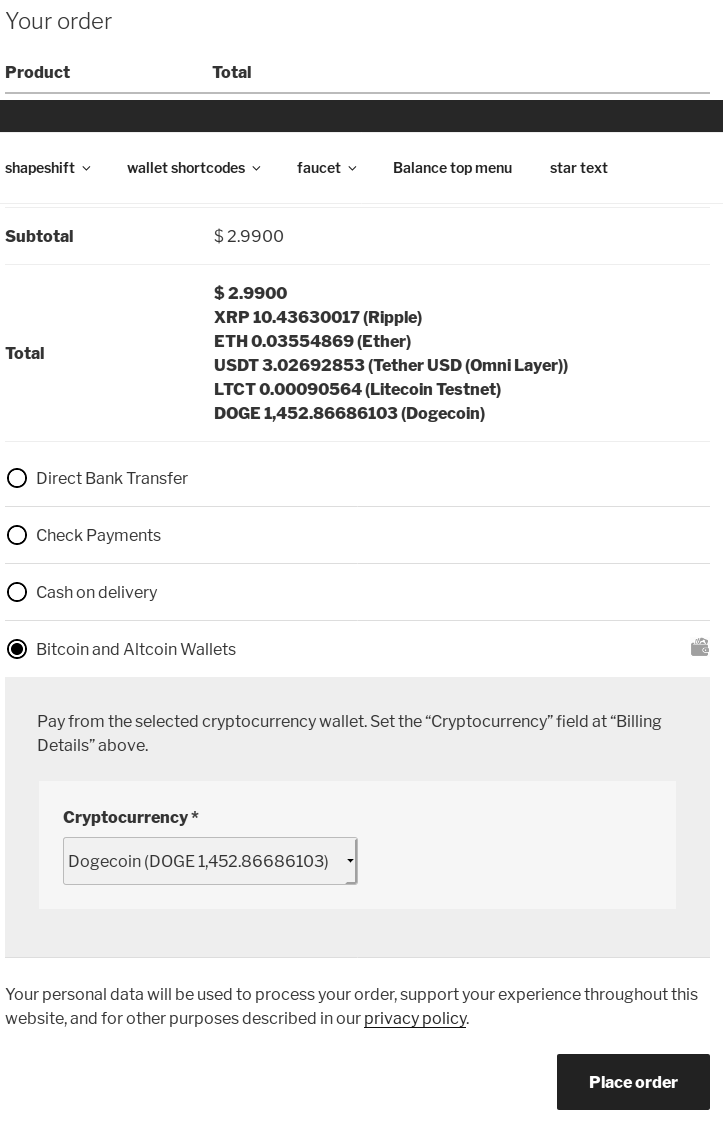
Task: Select the Cash on delivery option
Action: 17,592
